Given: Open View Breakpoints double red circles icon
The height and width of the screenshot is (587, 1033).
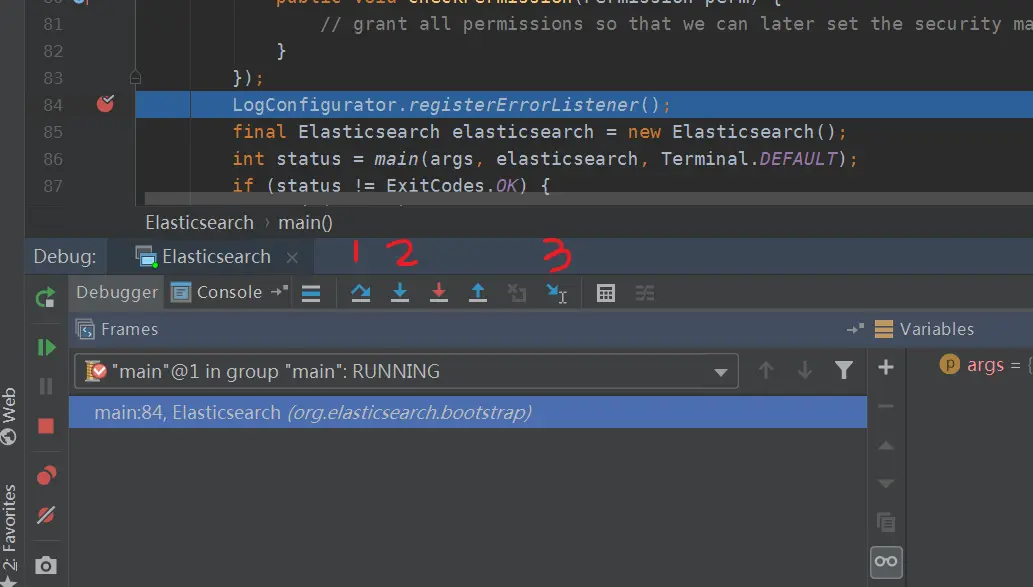Looking at the screenshot, I should 46,475.
